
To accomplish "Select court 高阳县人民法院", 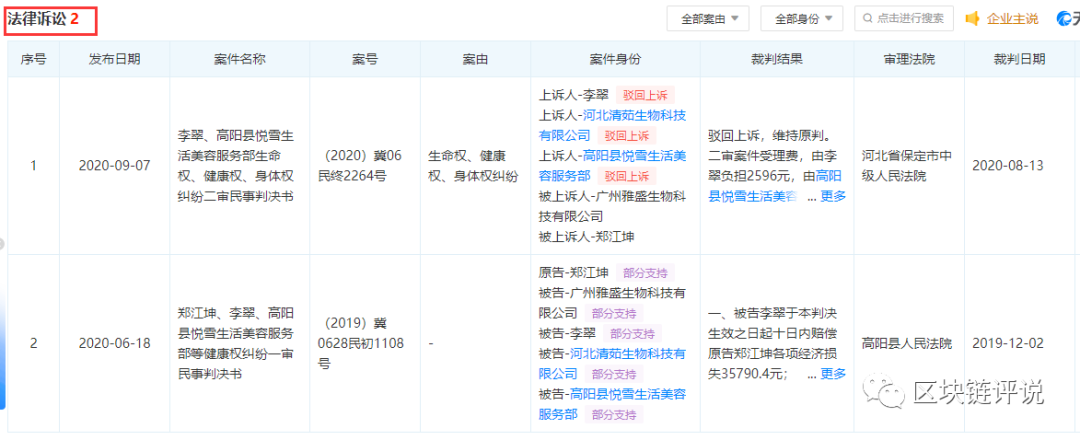I will point(906,344).
